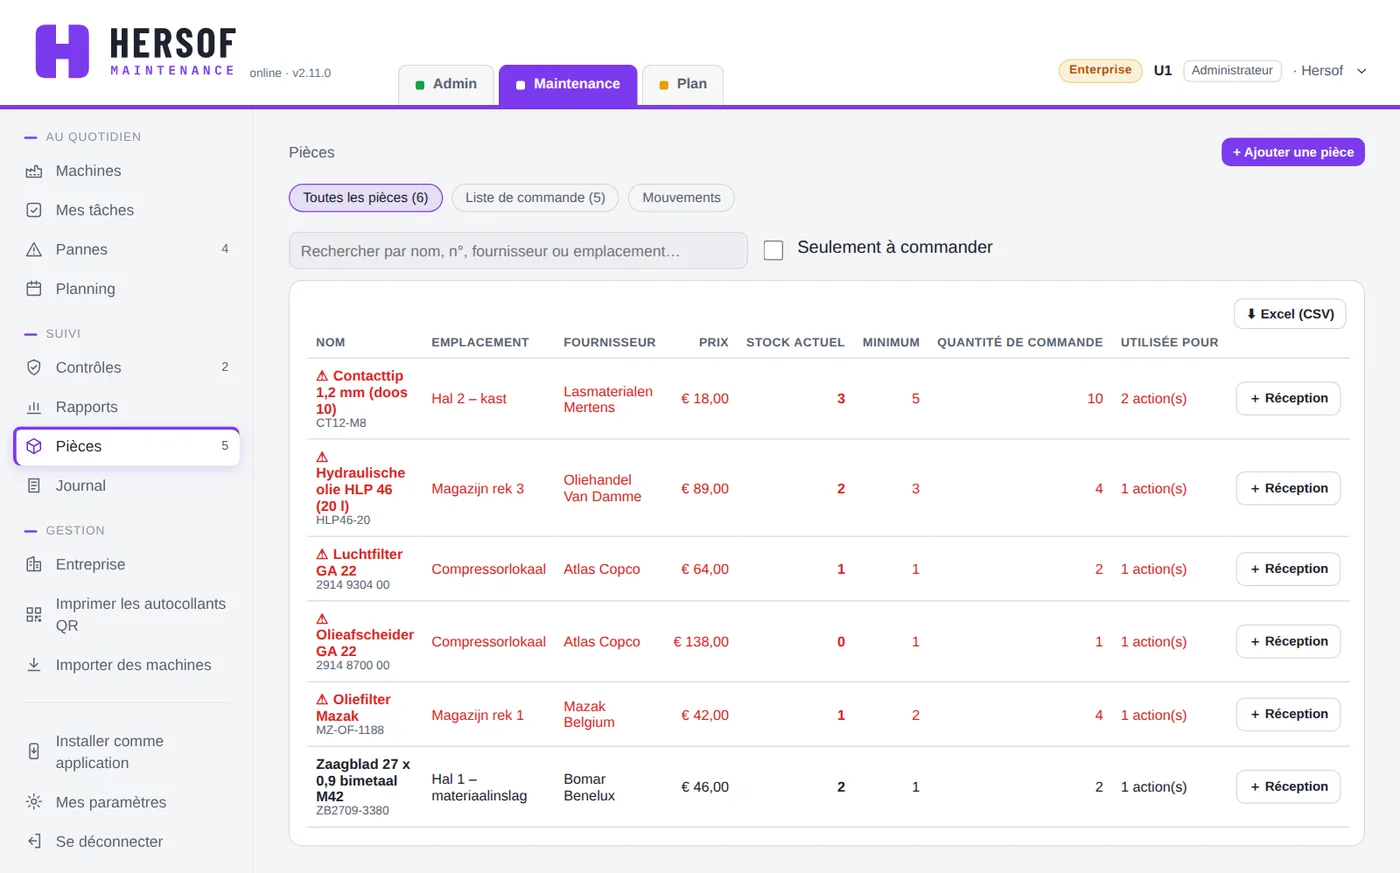Open Machines via its factory icon

tap(34, 171)
